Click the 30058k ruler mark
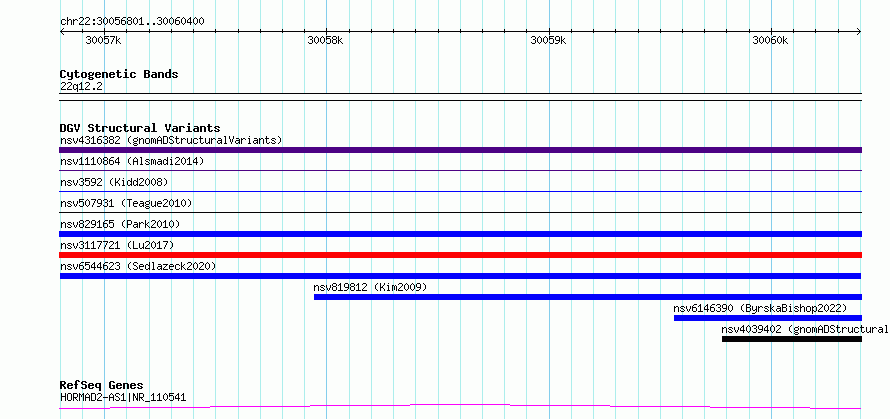The height and width of the screenshot is (419, 890). [325, 40]
